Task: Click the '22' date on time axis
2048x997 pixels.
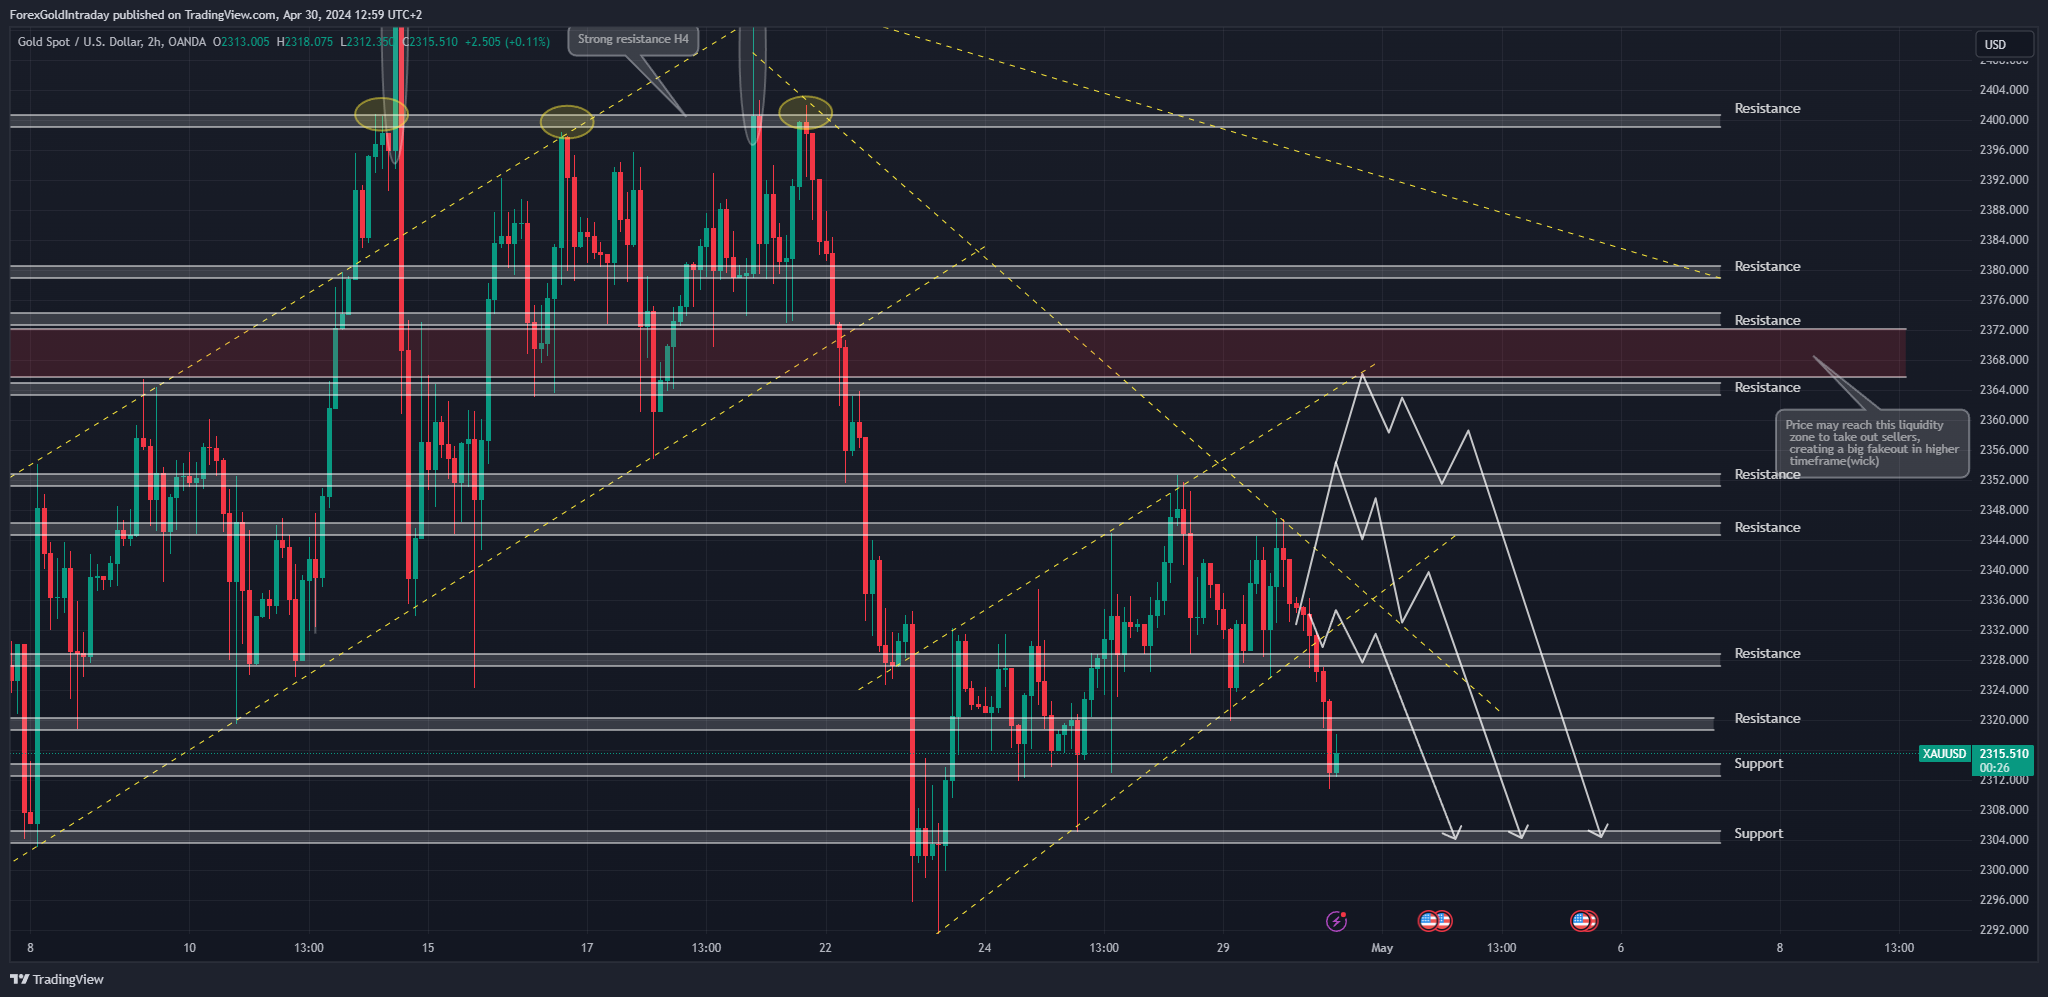Action: click(825, 948)
